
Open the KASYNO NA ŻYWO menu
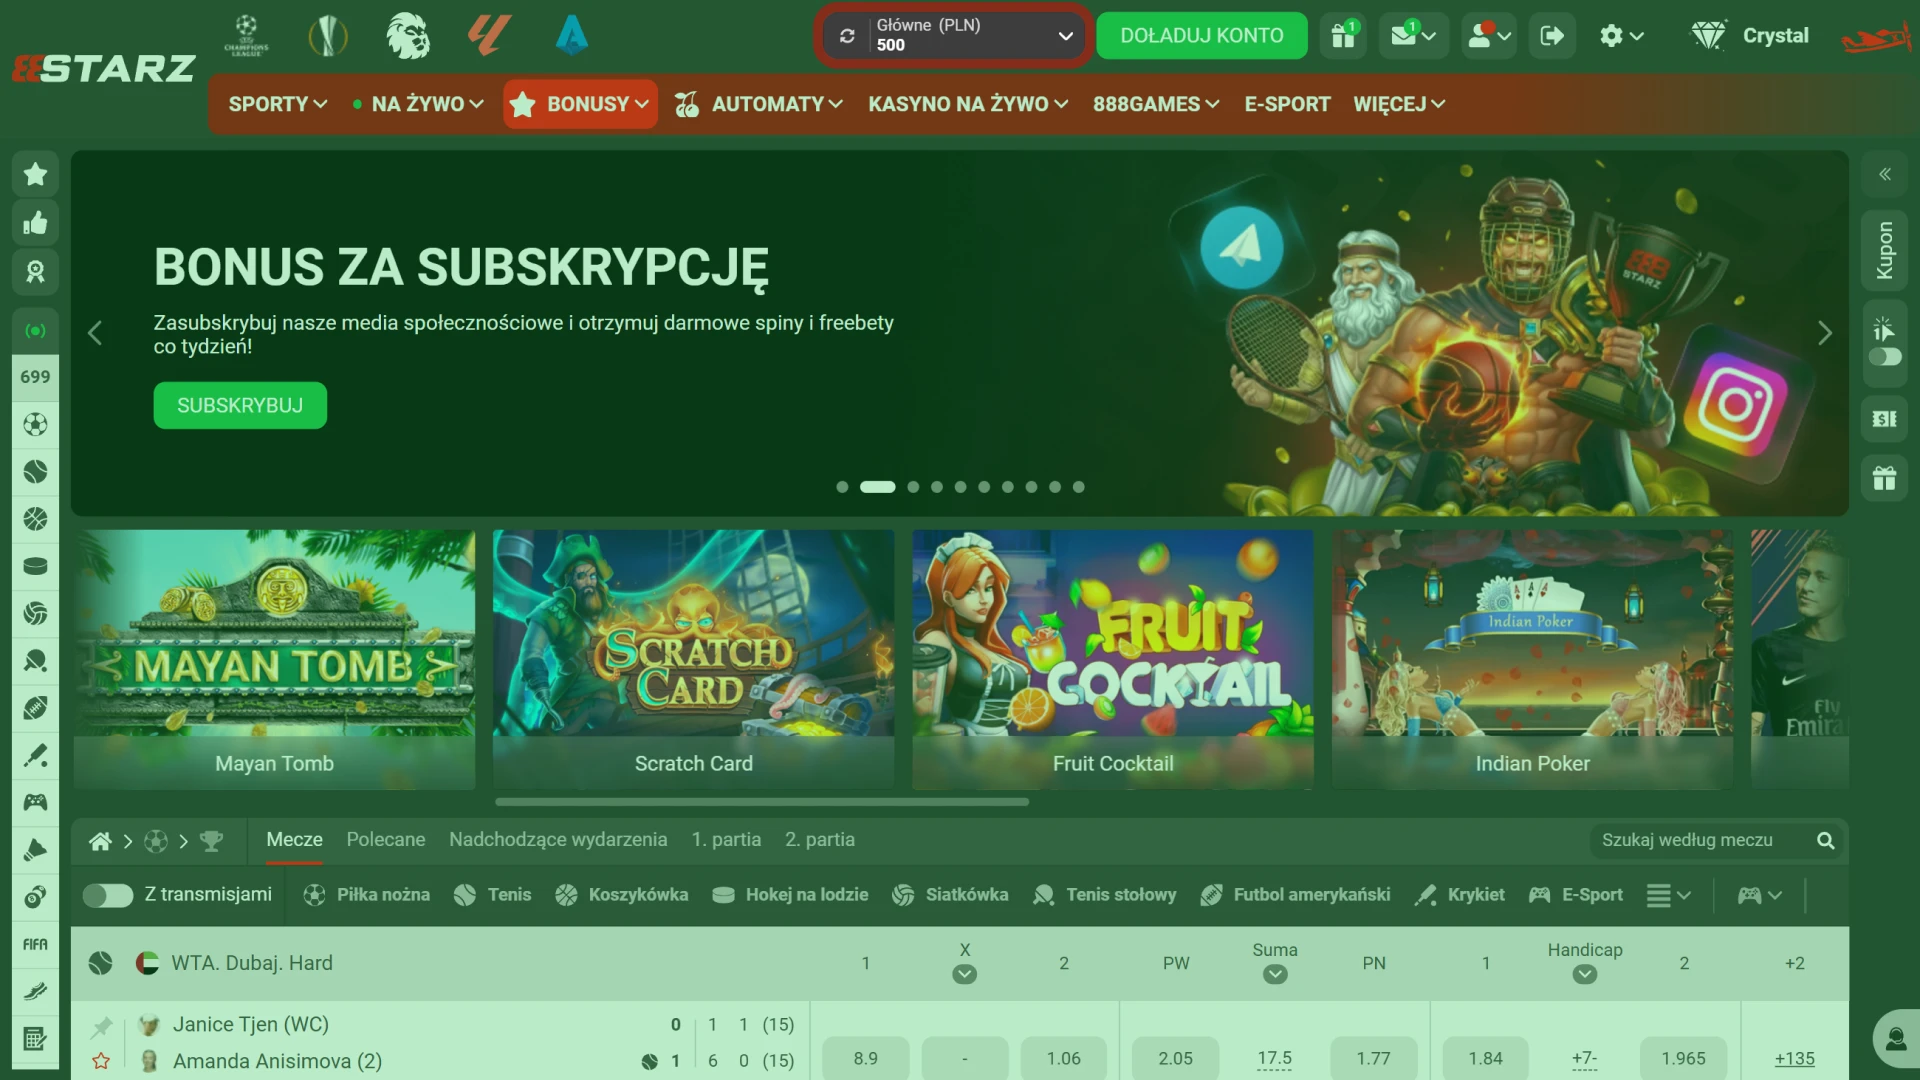[x=967, y=104]
